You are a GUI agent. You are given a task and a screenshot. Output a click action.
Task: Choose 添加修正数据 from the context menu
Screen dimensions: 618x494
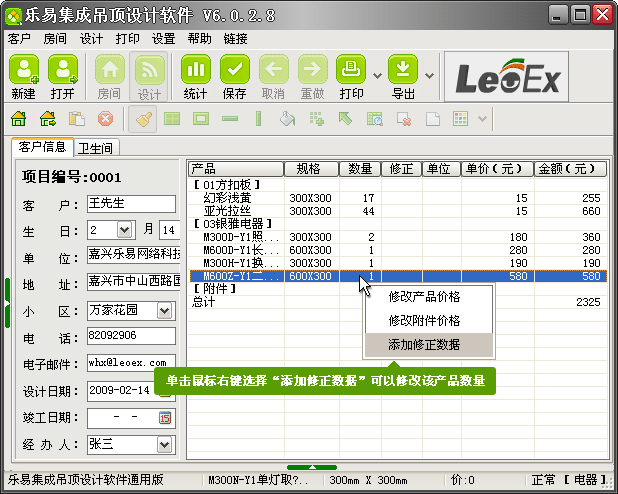[424, 344]
